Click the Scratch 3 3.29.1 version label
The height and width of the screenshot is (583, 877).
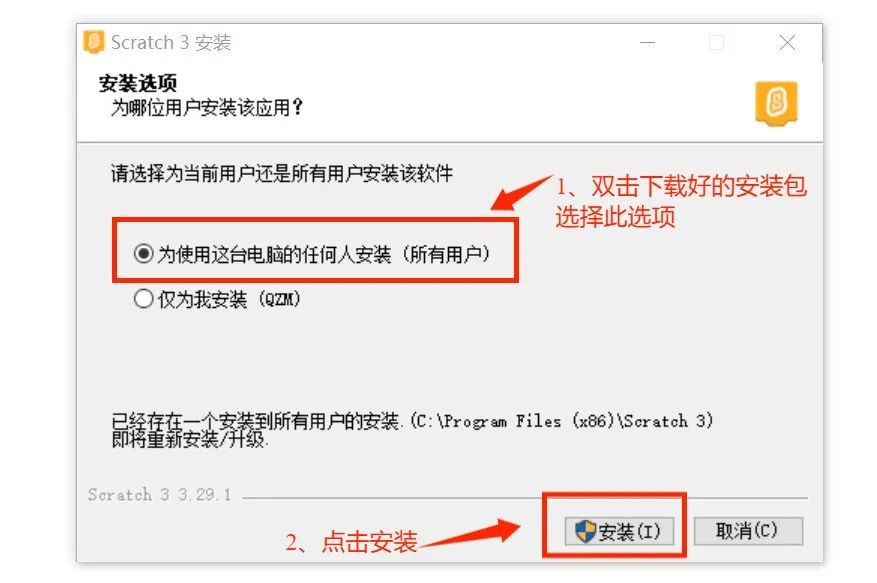click(x=159, y=495)
